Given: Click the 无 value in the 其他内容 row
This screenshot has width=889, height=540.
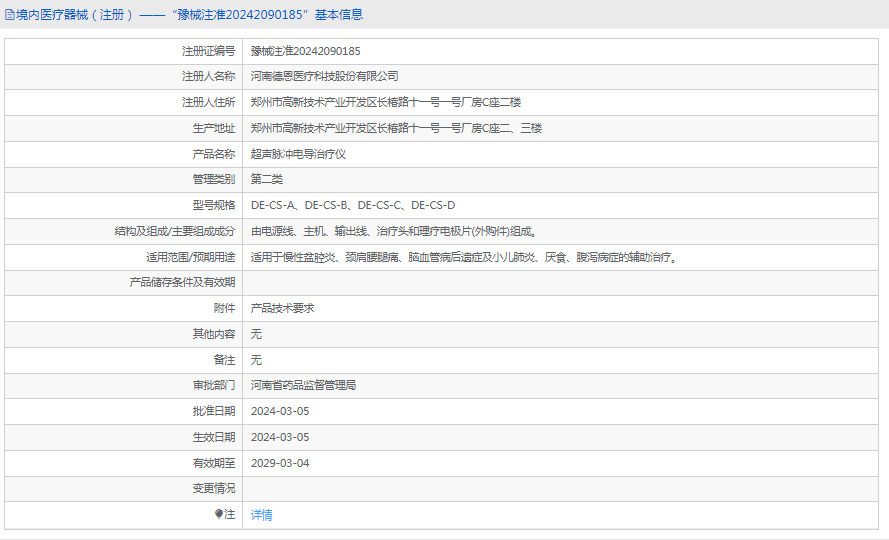Looking at the screenshot, I should pos(256,334).
